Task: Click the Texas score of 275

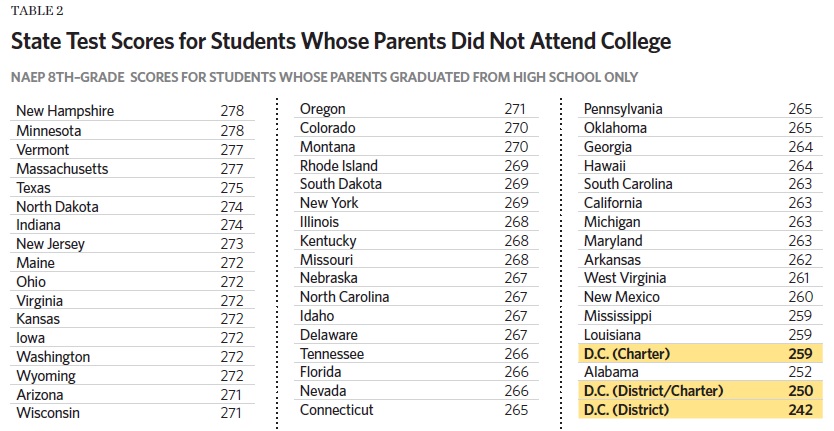Action: [x=232, y=187]
